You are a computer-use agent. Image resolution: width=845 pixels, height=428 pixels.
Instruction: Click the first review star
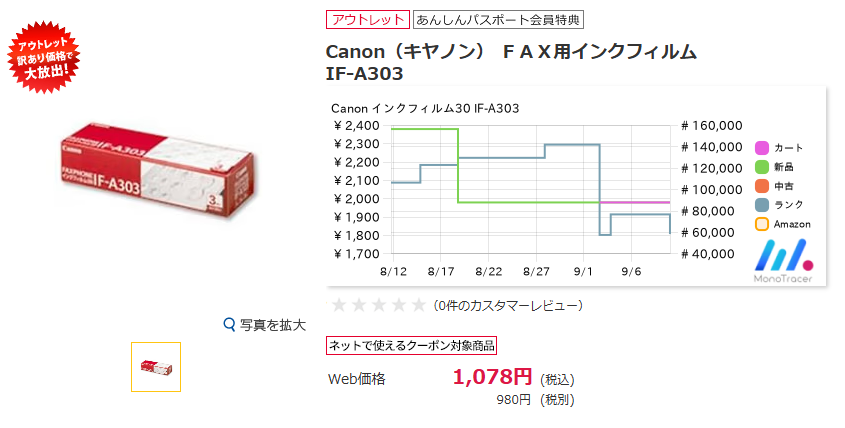338,306
